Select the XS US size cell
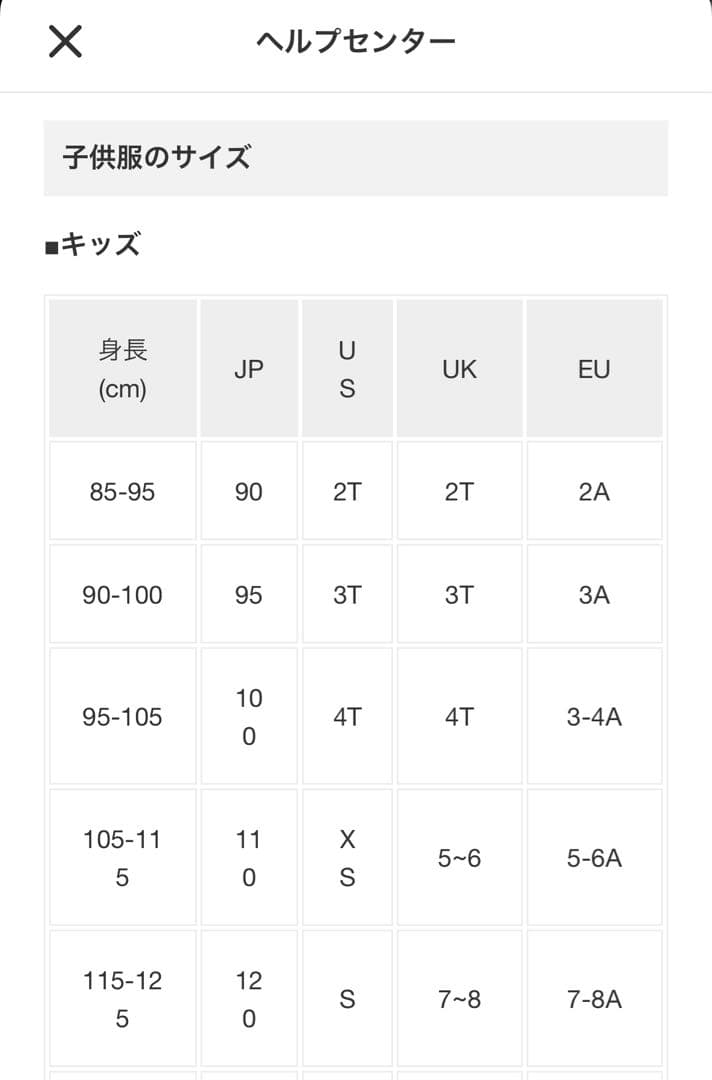 (x=347, y=858)
